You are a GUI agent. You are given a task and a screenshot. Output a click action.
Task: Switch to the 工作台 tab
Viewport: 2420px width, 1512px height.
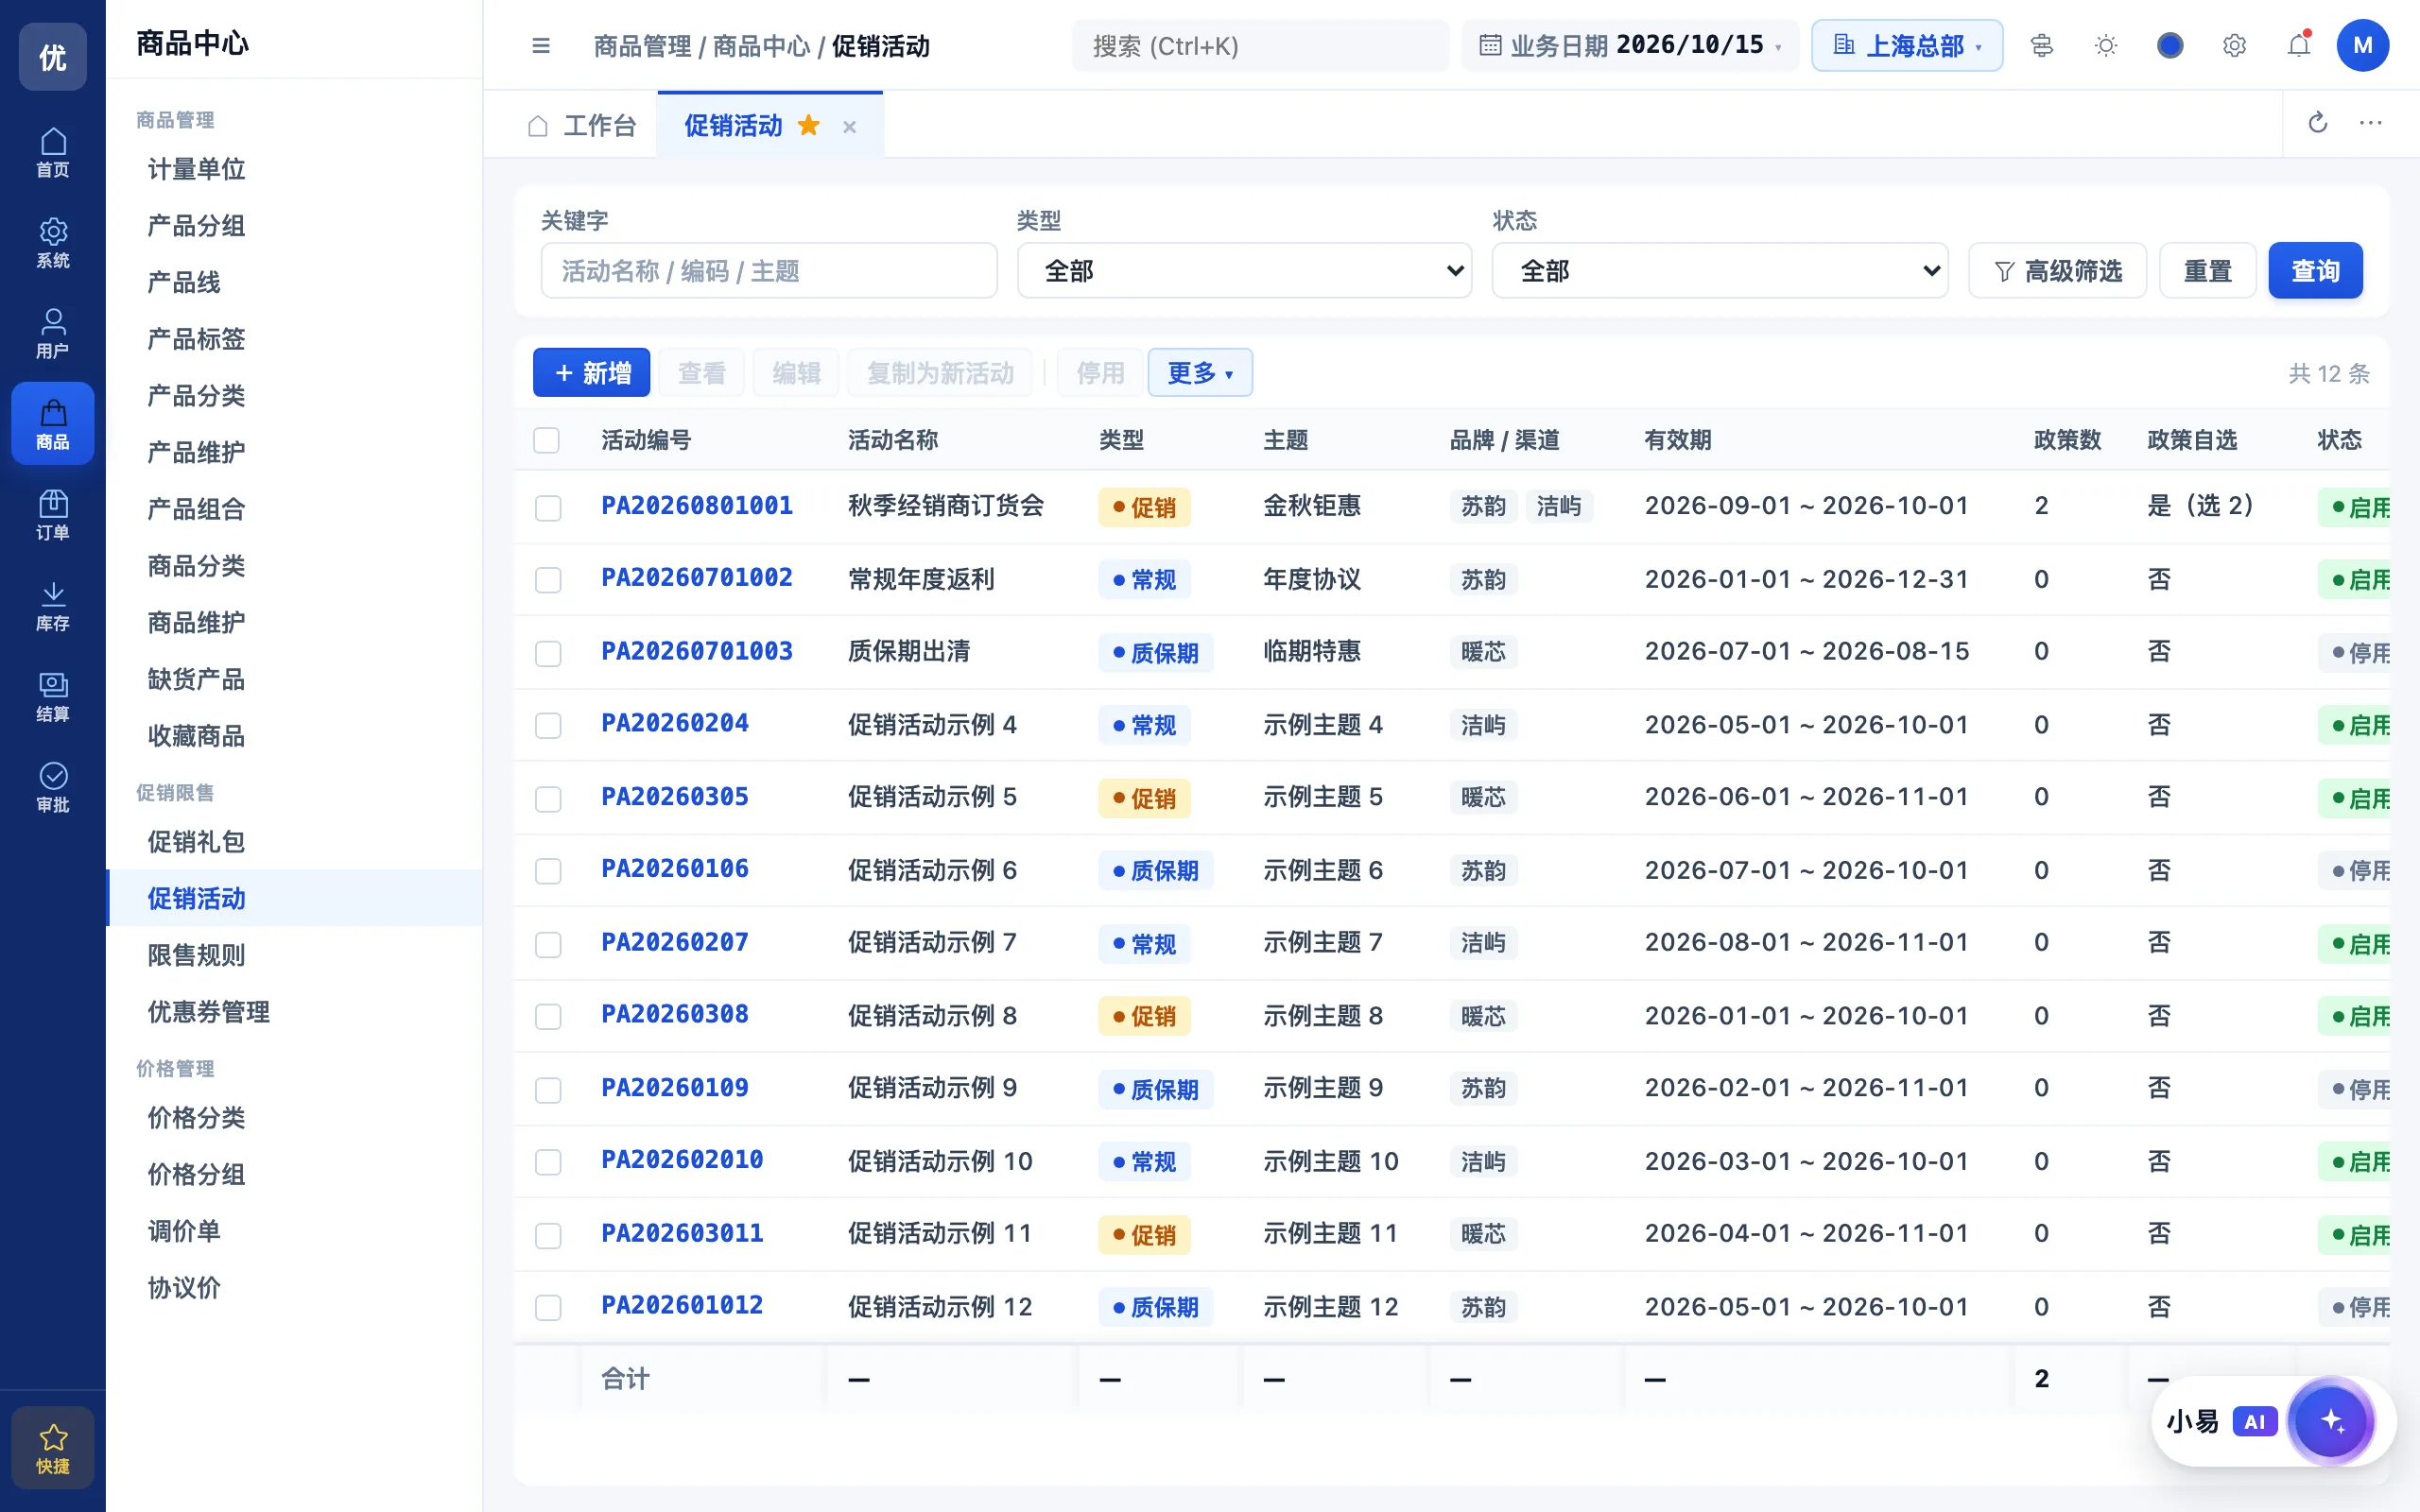581,125
